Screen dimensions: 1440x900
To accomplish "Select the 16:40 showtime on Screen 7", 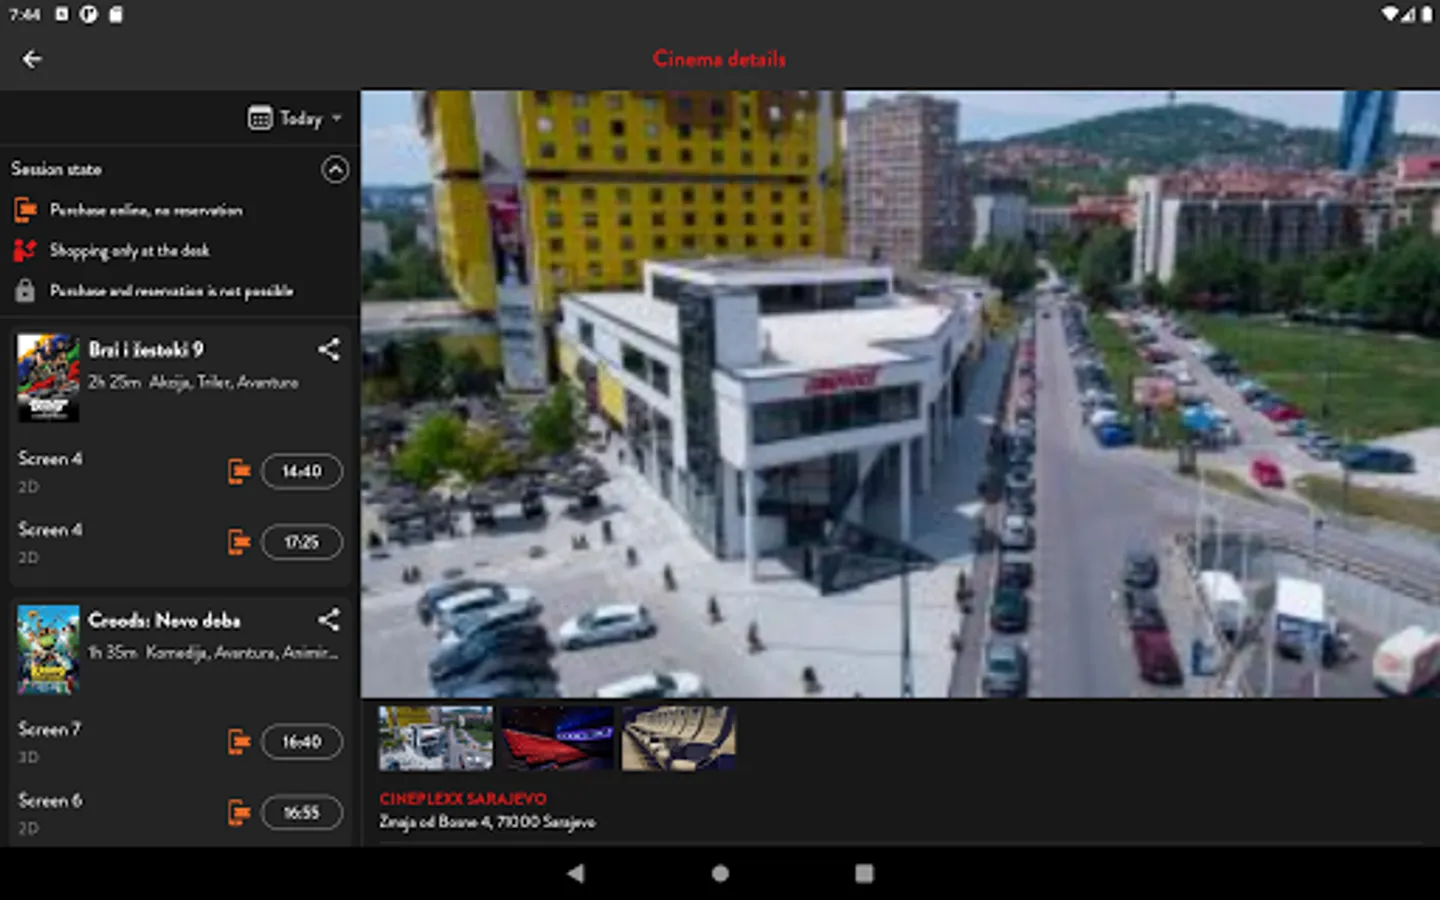I will 302,742.
